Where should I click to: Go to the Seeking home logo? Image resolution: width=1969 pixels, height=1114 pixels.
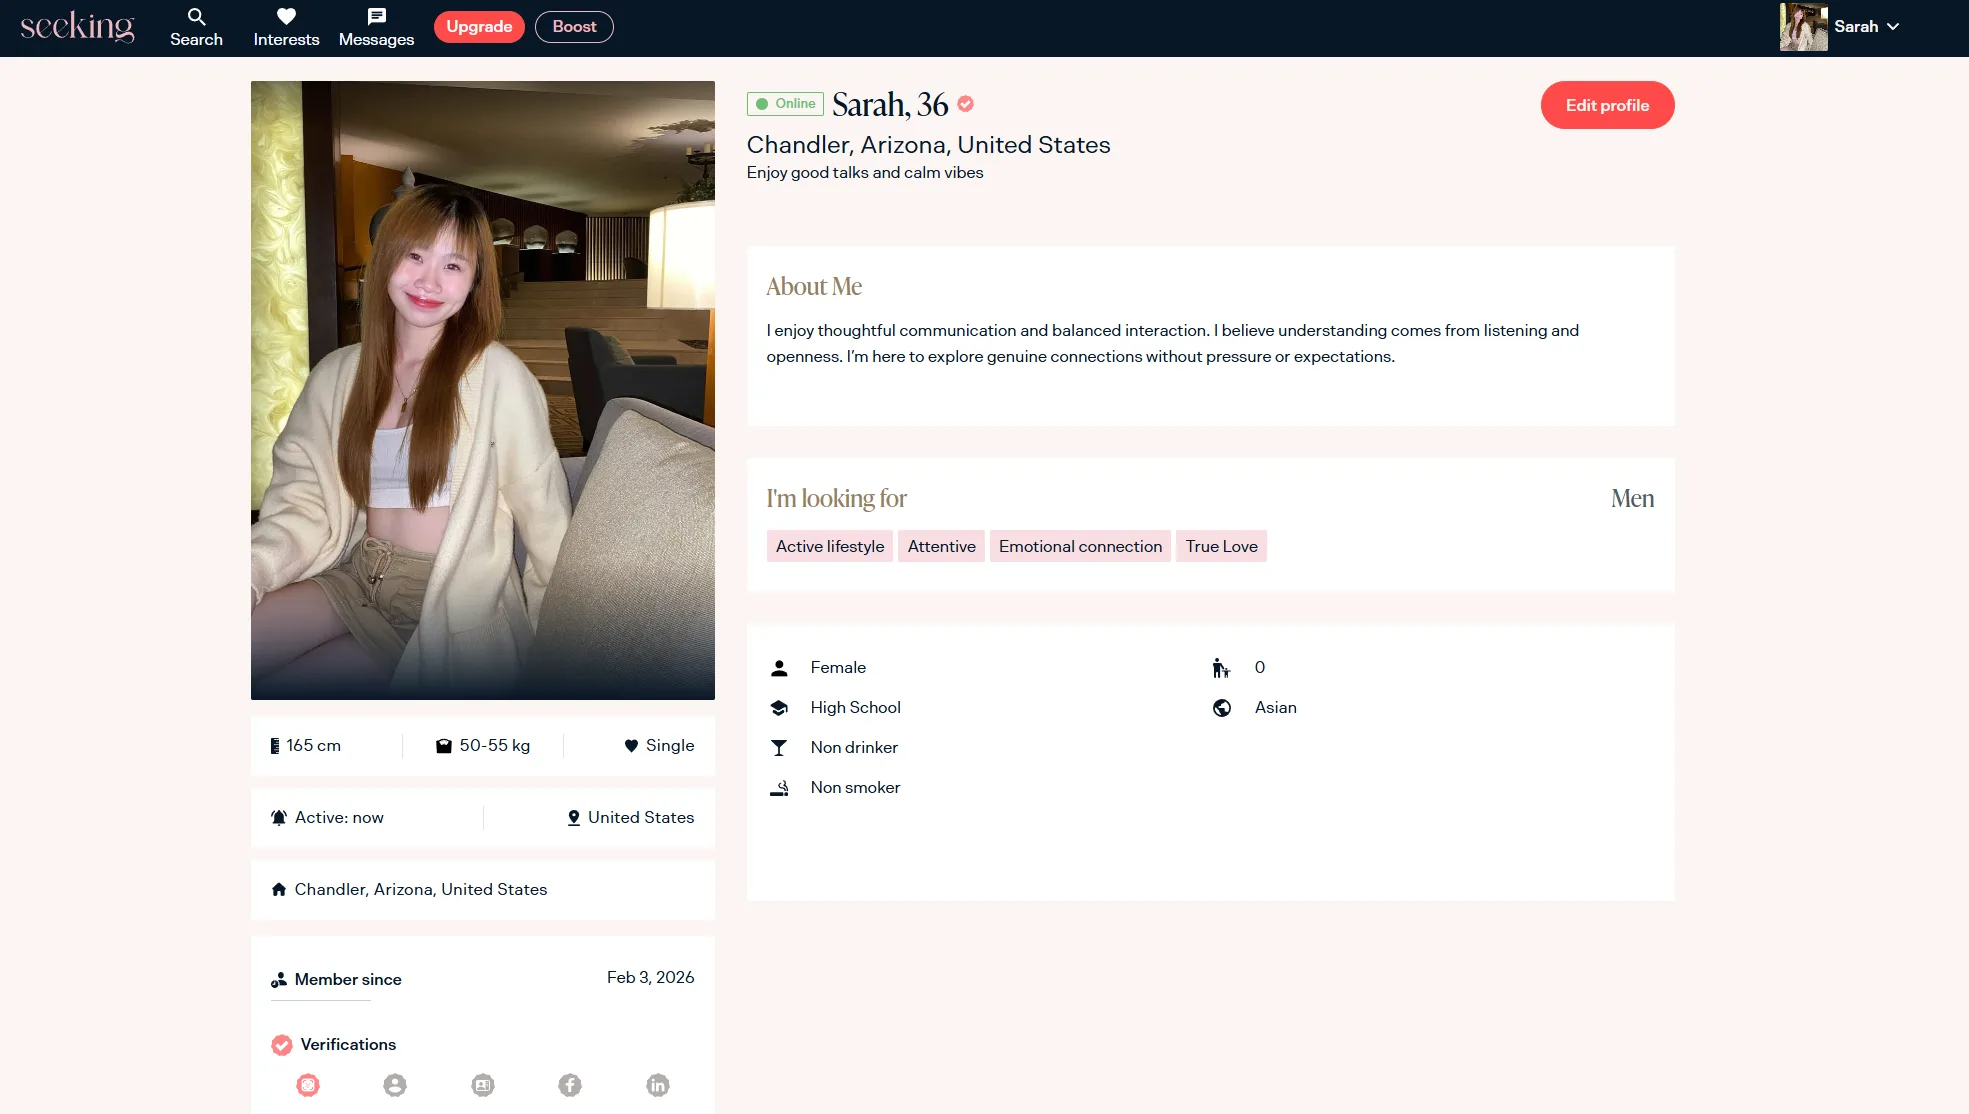[x=77, y=27]
